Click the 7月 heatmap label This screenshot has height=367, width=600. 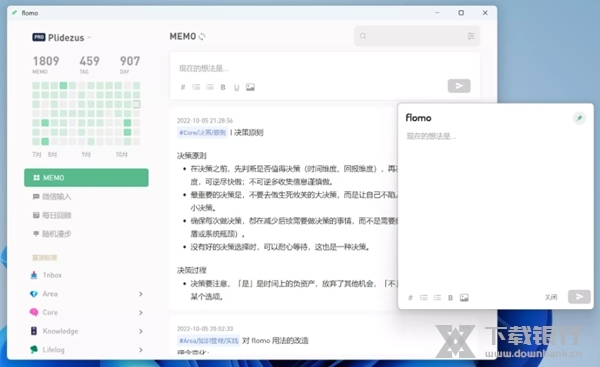[x=37, y=154]
